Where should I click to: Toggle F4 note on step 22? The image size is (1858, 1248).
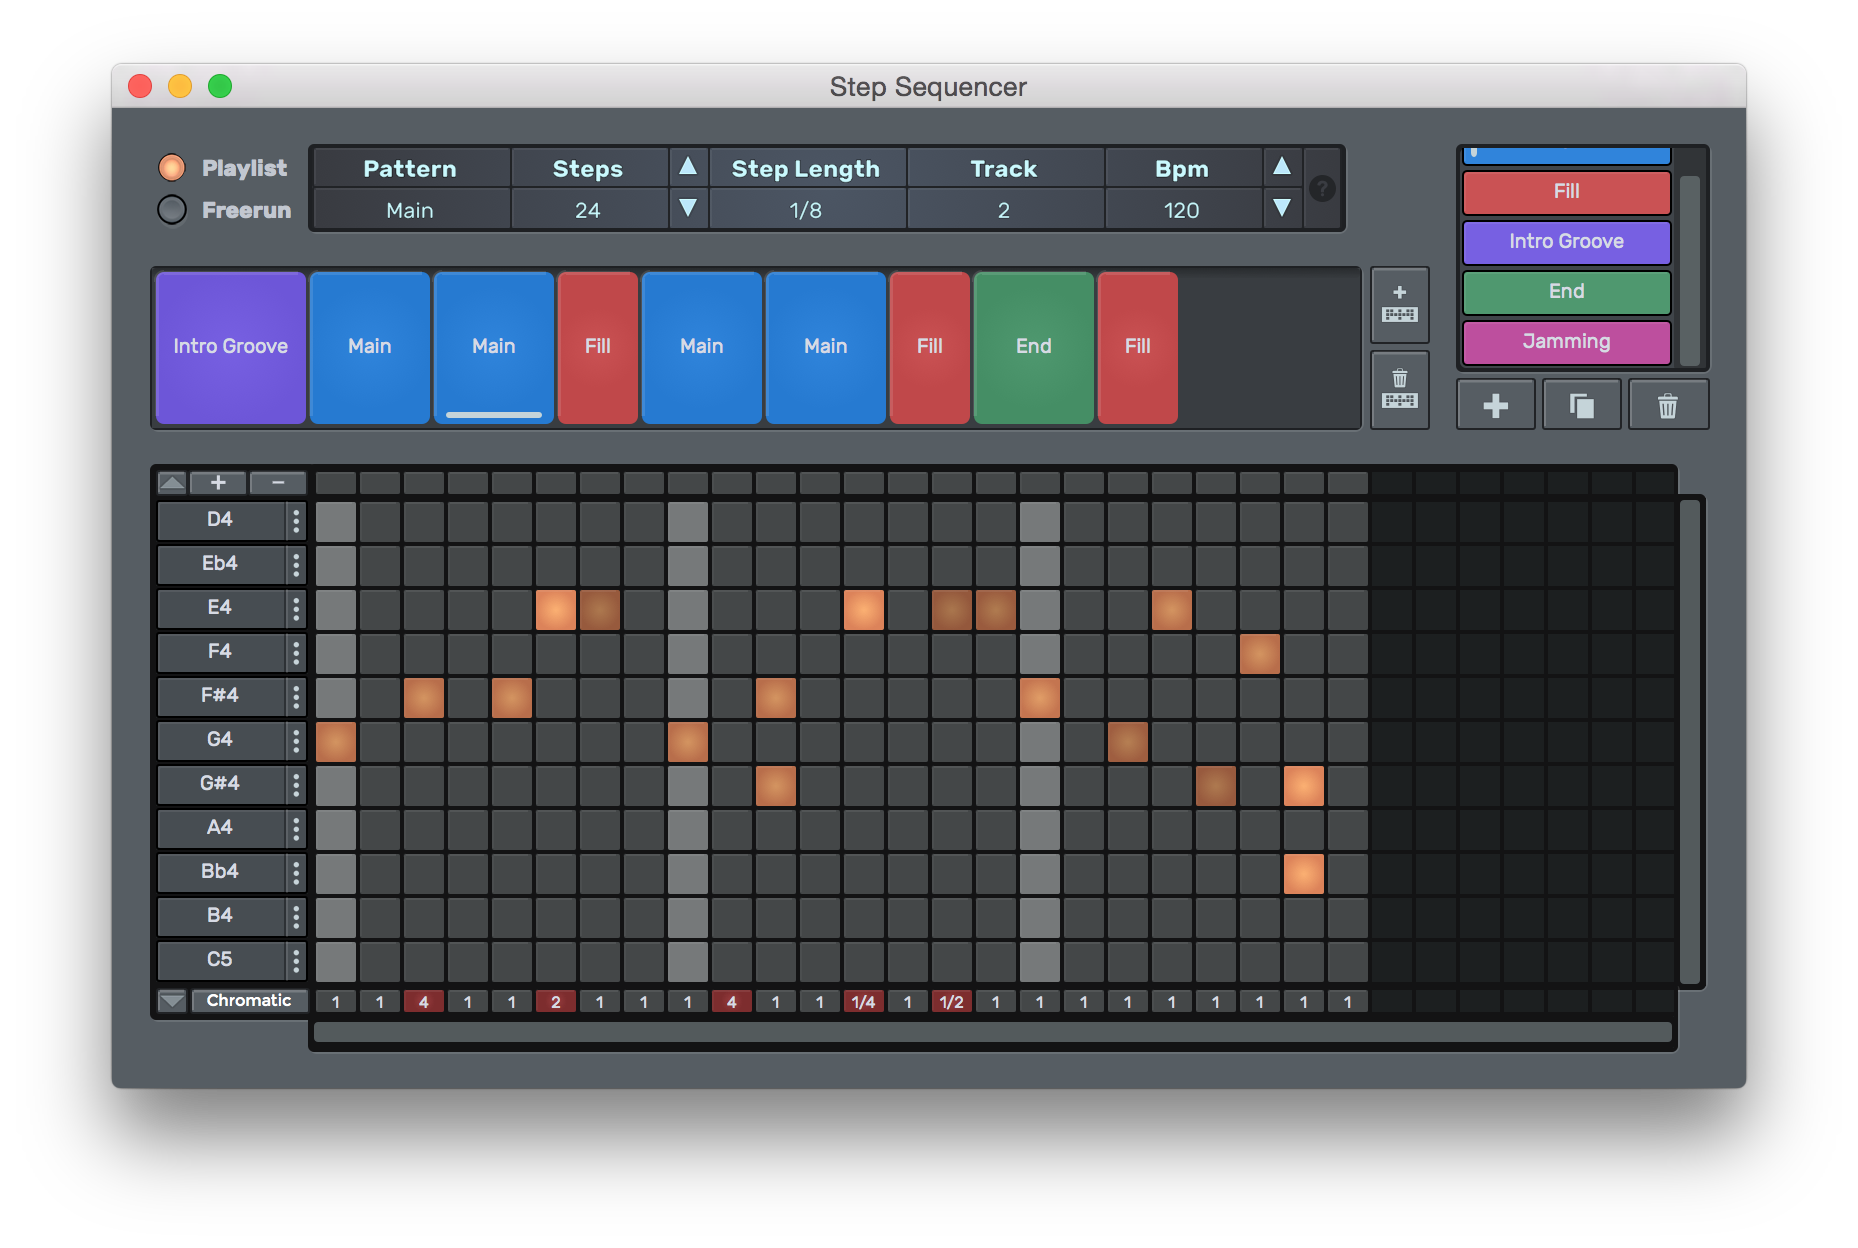[x=1260, y=654]
